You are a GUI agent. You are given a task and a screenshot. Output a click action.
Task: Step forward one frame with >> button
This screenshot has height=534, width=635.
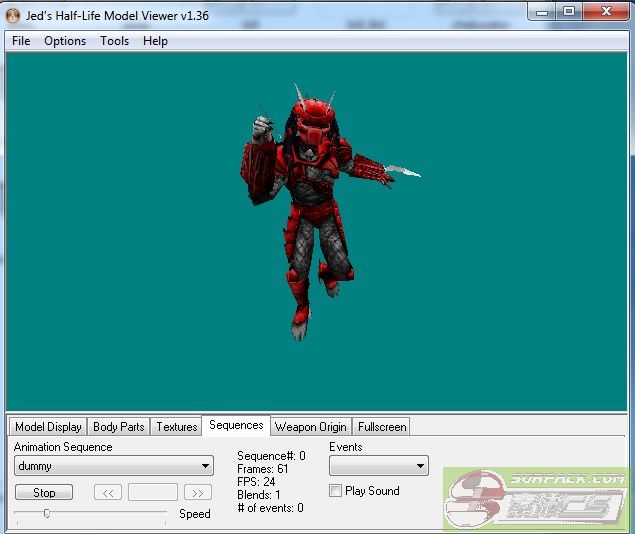198,492
